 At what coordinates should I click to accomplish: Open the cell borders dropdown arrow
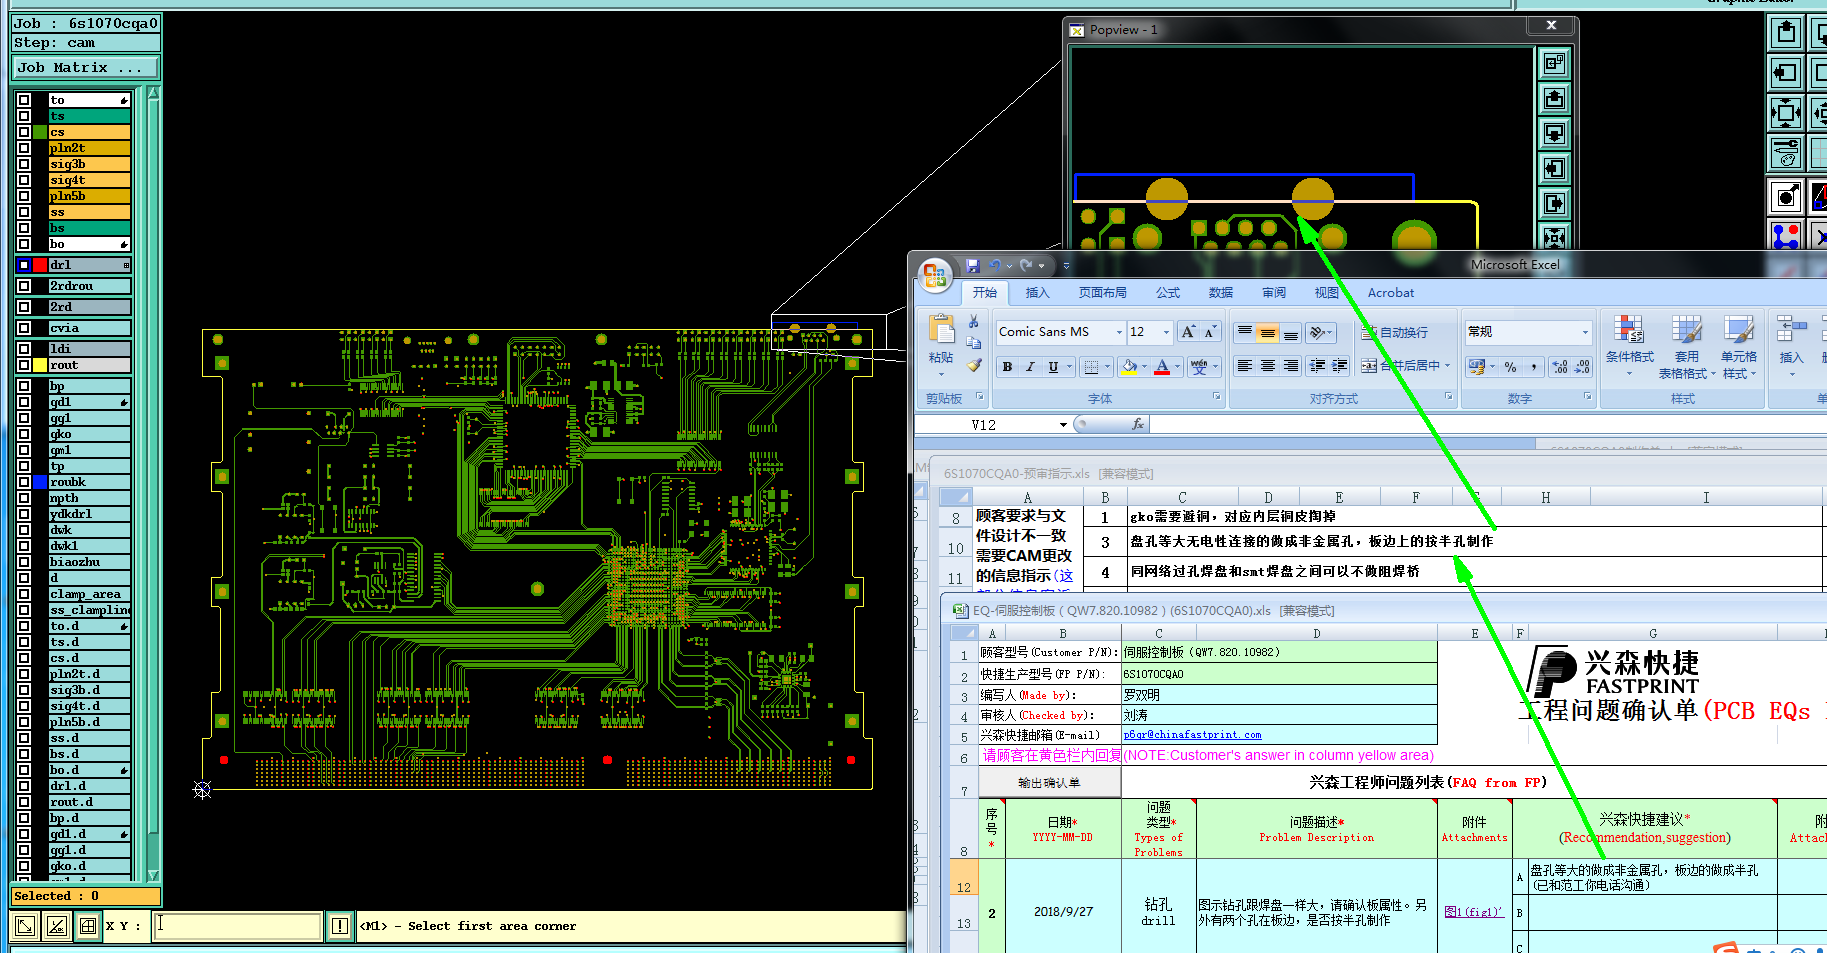point(1107,367)
